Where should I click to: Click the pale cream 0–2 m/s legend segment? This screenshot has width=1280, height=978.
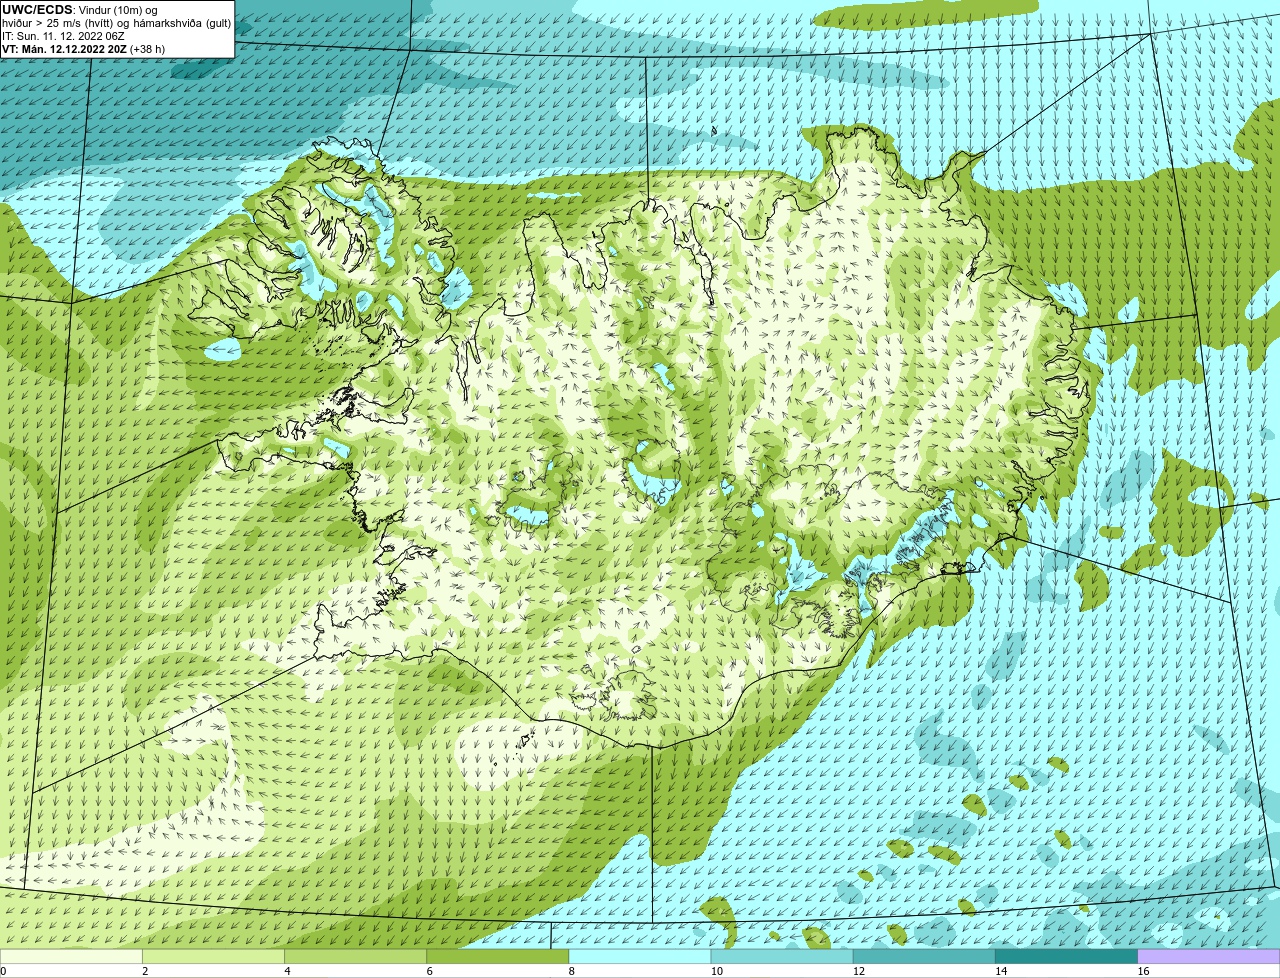coord(71,957)
